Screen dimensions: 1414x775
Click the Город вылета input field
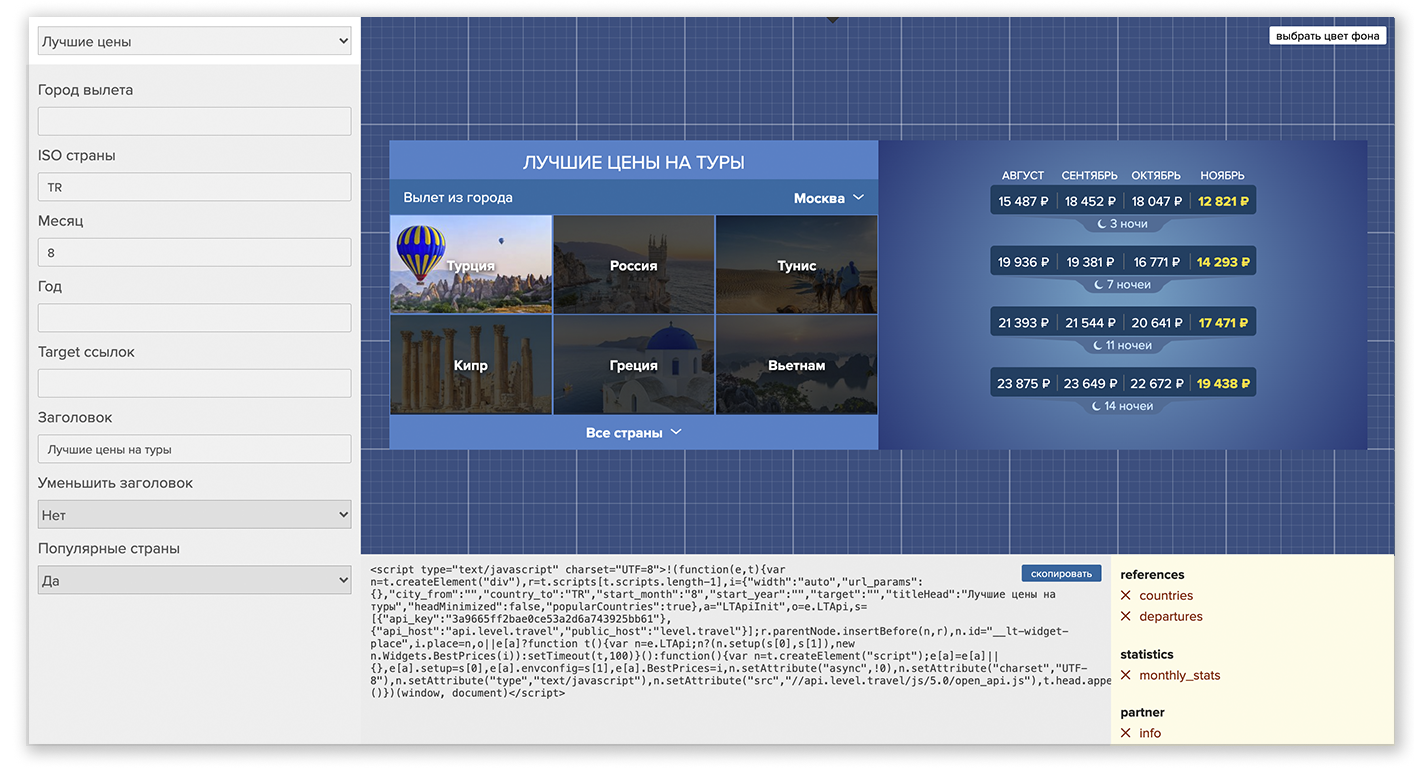[x=194, y=121]
